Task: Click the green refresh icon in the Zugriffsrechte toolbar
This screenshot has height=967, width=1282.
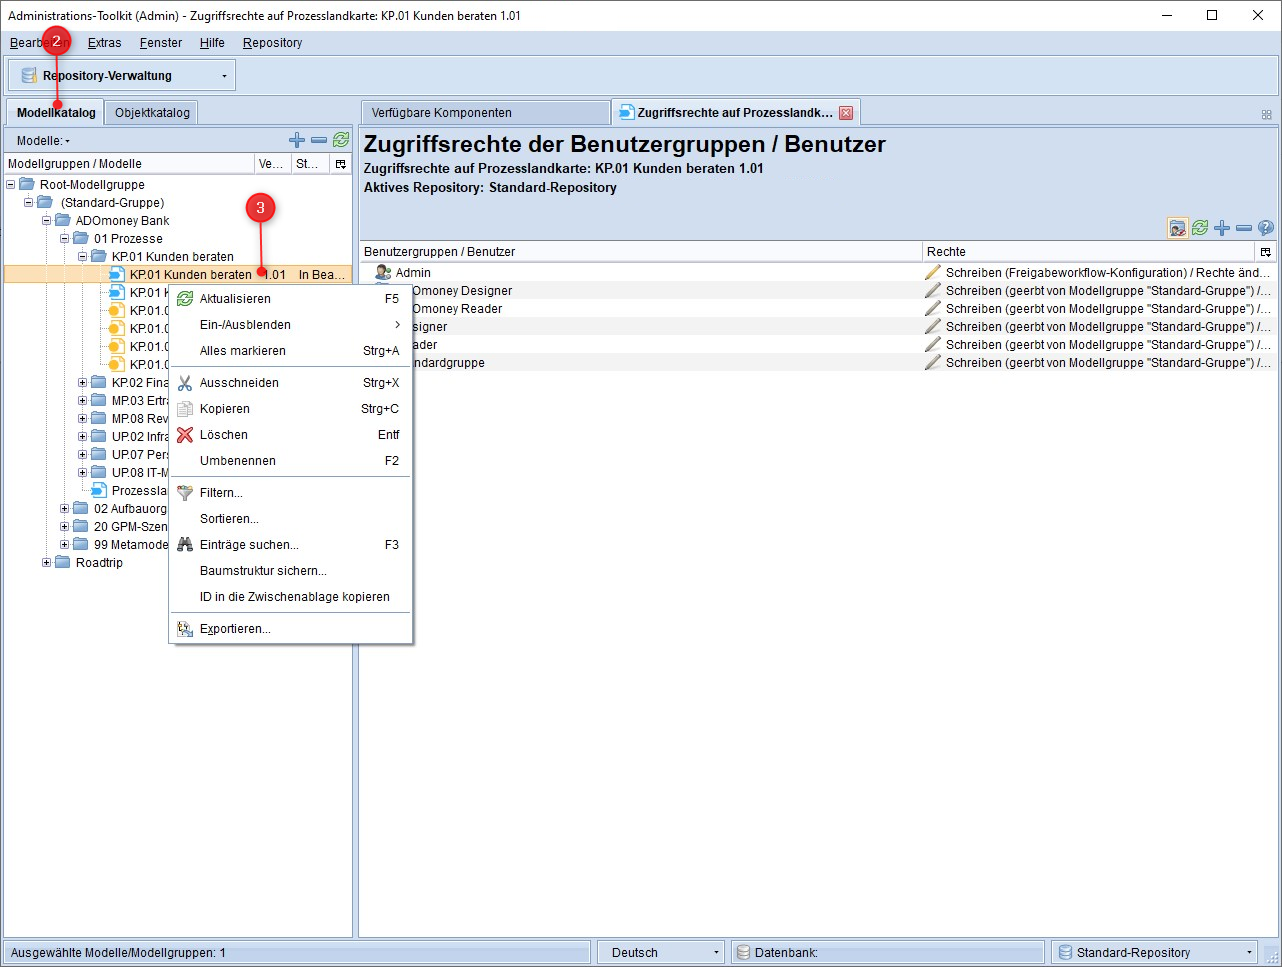Action: [1200, 228]
